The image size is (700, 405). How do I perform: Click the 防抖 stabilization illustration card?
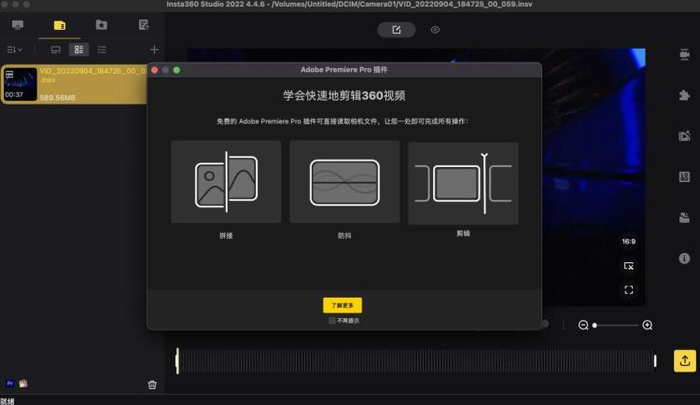tap(345, 182)
